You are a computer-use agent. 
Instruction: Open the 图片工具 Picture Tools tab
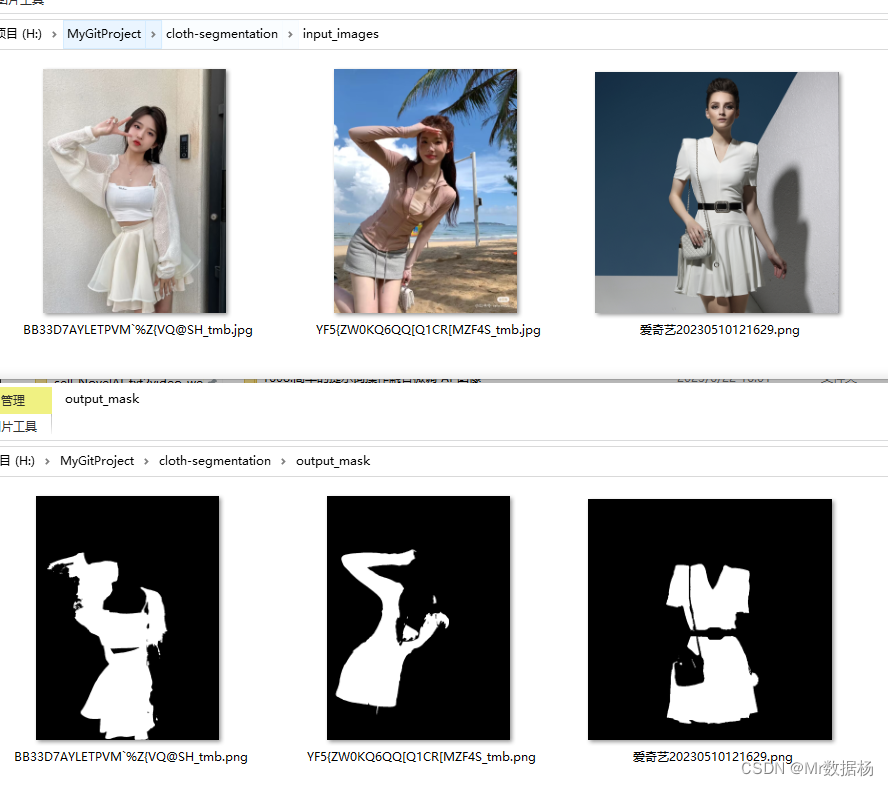point(20,424)
